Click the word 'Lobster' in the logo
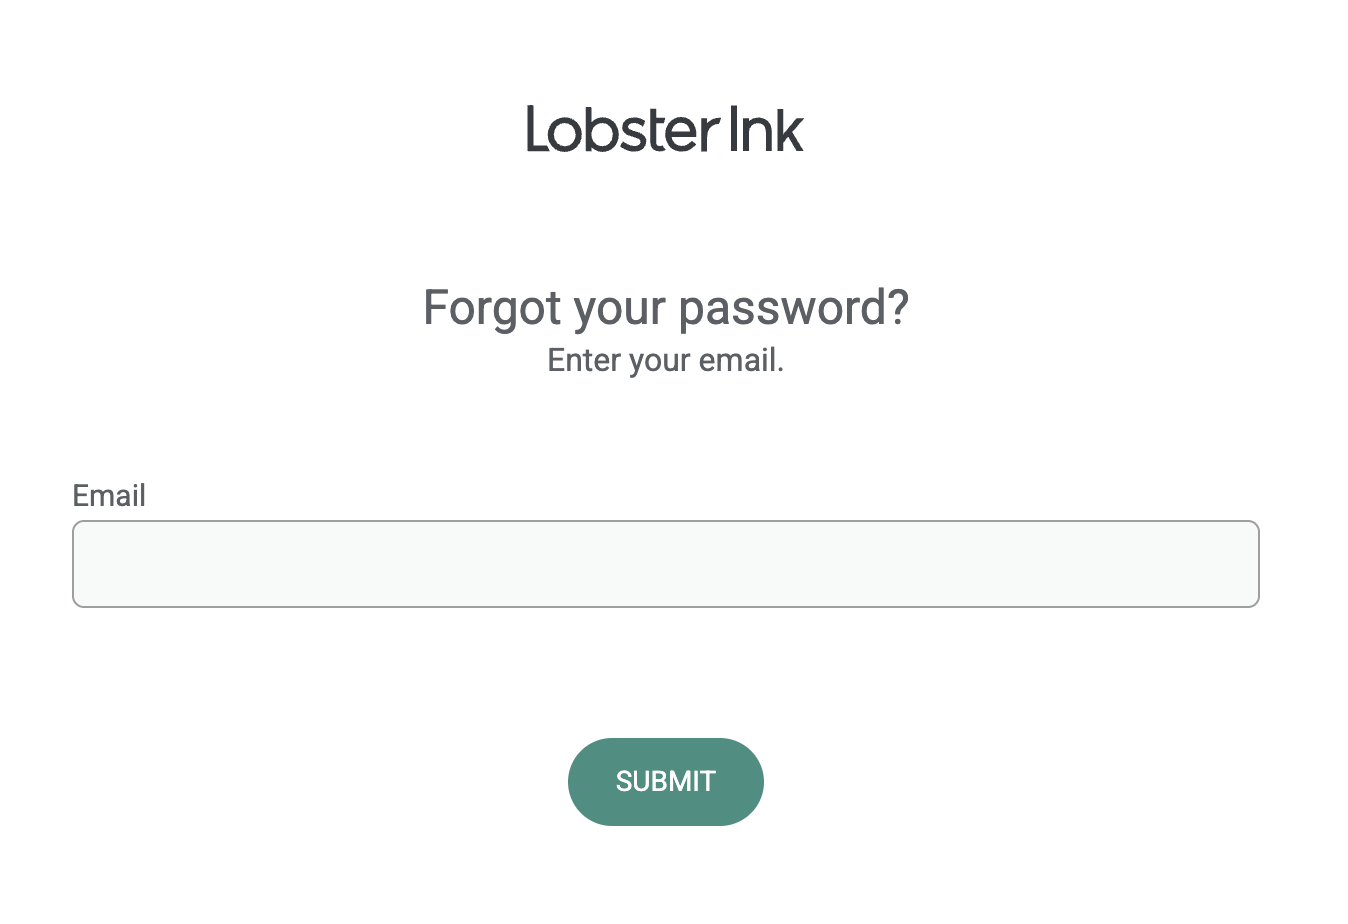 [622, 129]
